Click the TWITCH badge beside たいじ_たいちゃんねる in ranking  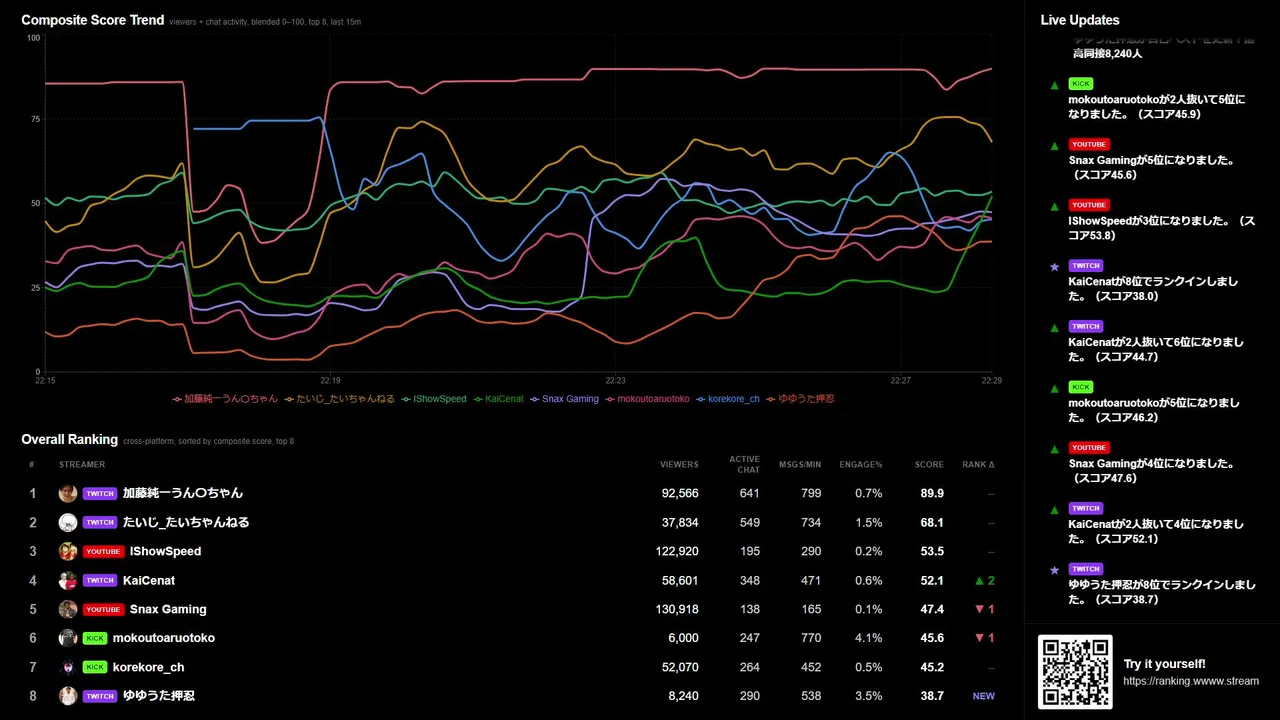pos(100,522)
